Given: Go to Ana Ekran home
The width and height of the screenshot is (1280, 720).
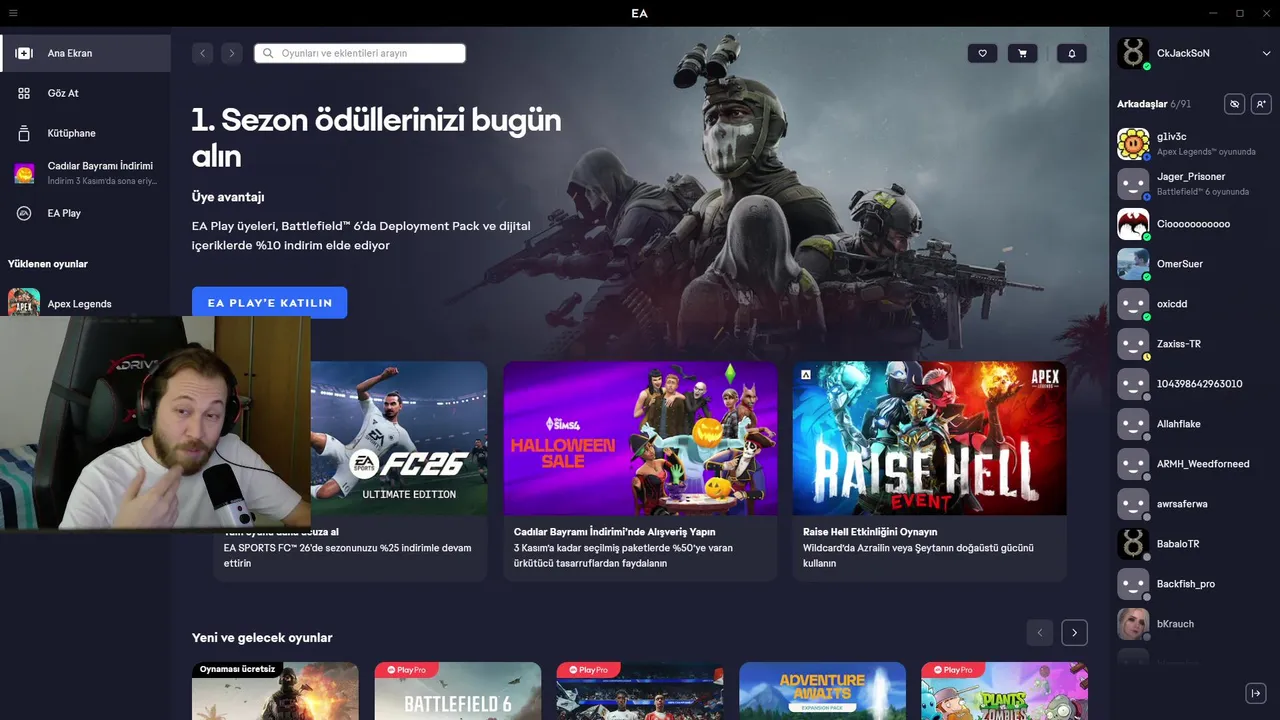Looking at the screenshot, I should click(85, 53).
